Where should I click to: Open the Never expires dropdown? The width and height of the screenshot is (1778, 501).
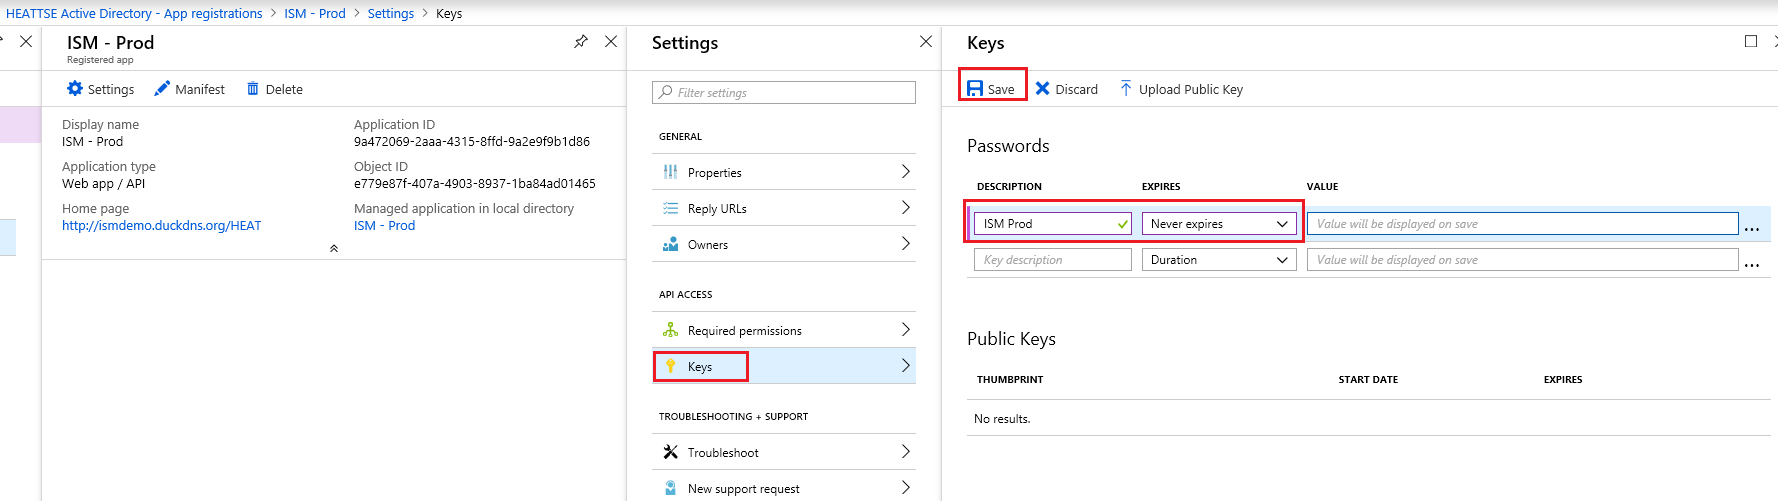1219,224
